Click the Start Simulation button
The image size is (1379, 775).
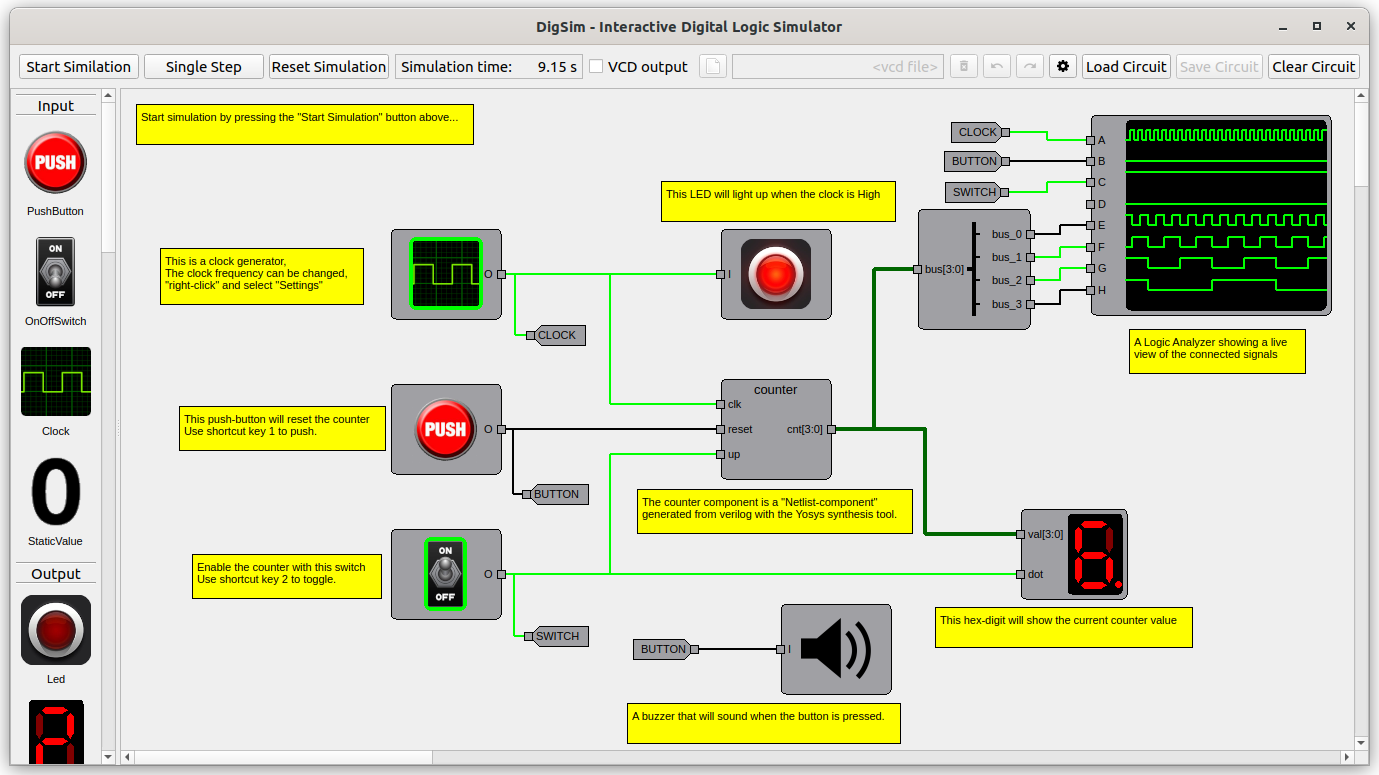coord(78,66)
